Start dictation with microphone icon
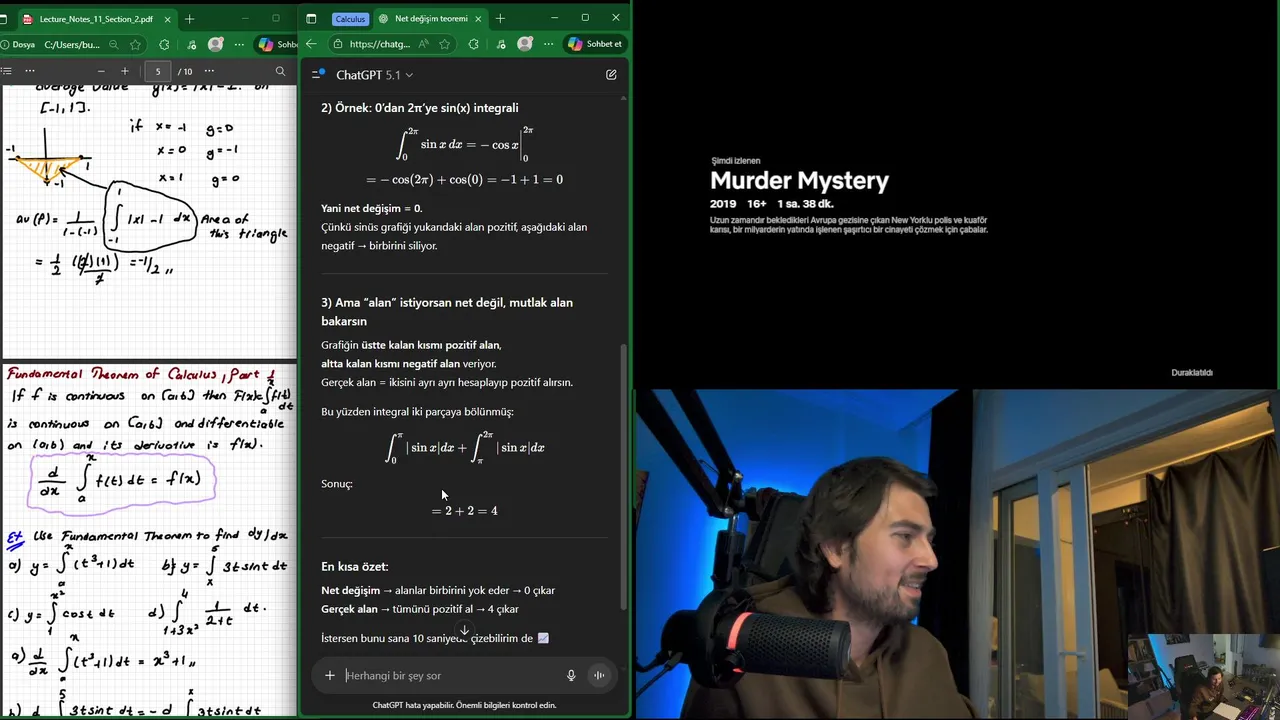1280x720 pixels. 571,676
